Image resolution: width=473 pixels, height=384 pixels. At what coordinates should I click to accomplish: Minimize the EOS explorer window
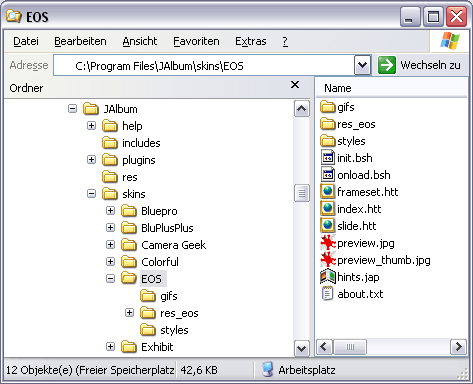click(x=410, y=17)
